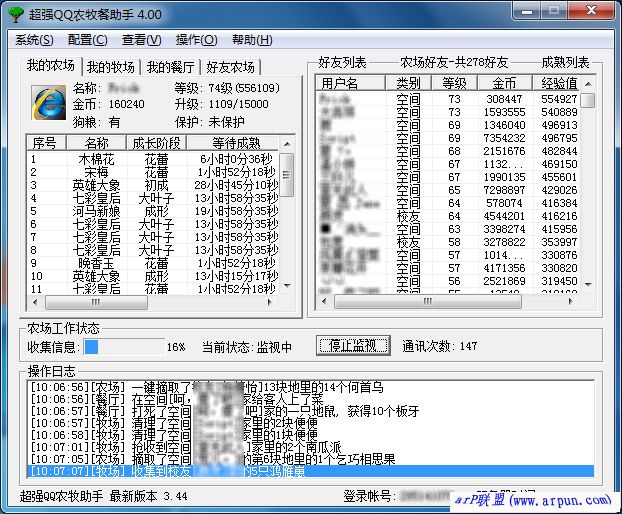622x514 pixels.
Task: Open the 配置(C) menu
Action: tap(88, 40)
